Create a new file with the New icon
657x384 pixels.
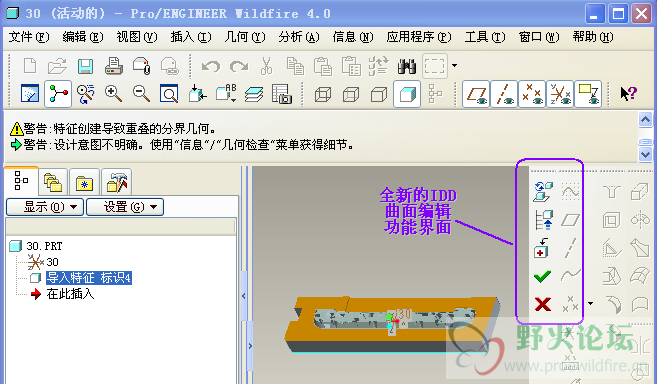(x=30, y=66)
